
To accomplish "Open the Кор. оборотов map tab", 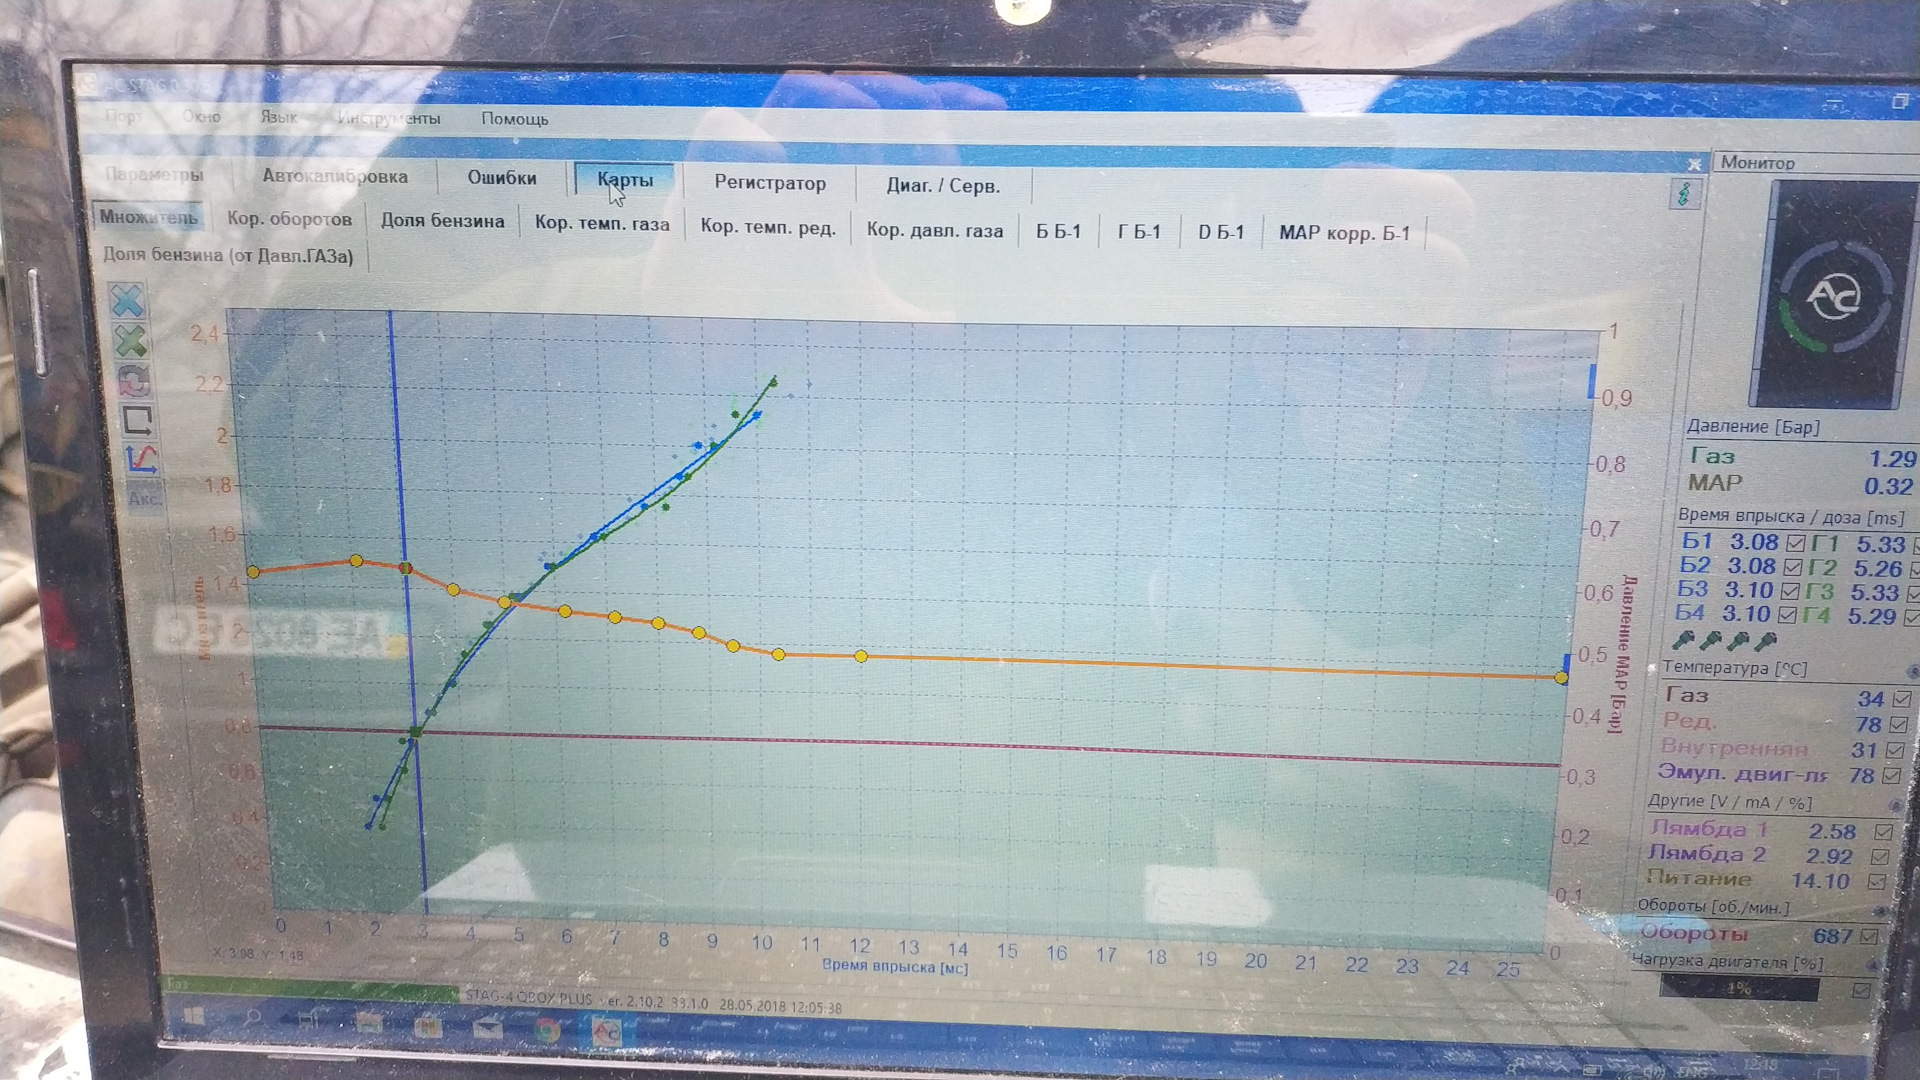I will point(289,219).
